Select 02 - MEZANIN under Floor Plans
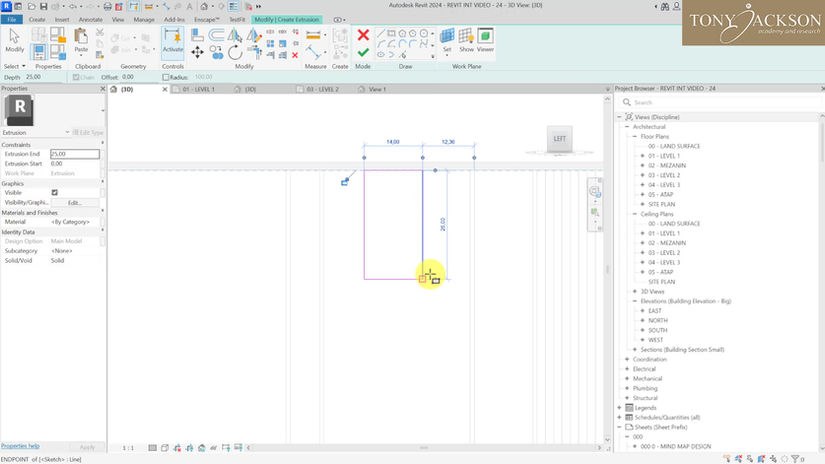 (x=667, y=165)
